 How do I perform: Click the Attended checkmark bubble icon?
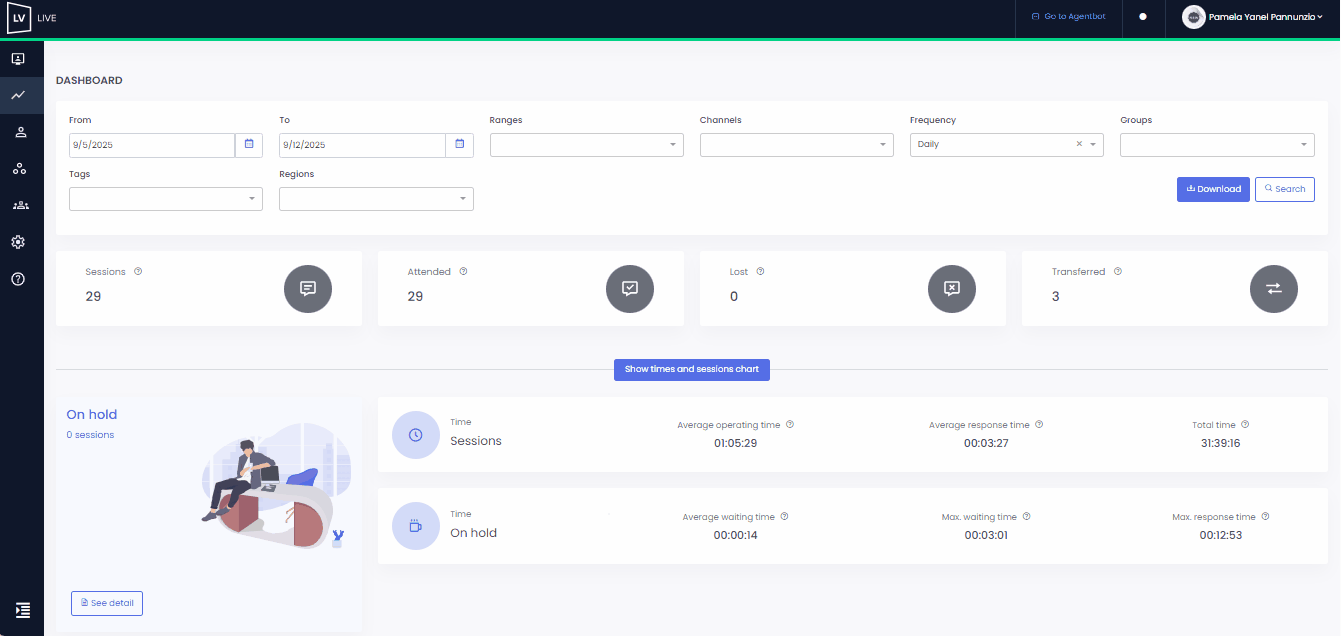(x=630, y=288)
